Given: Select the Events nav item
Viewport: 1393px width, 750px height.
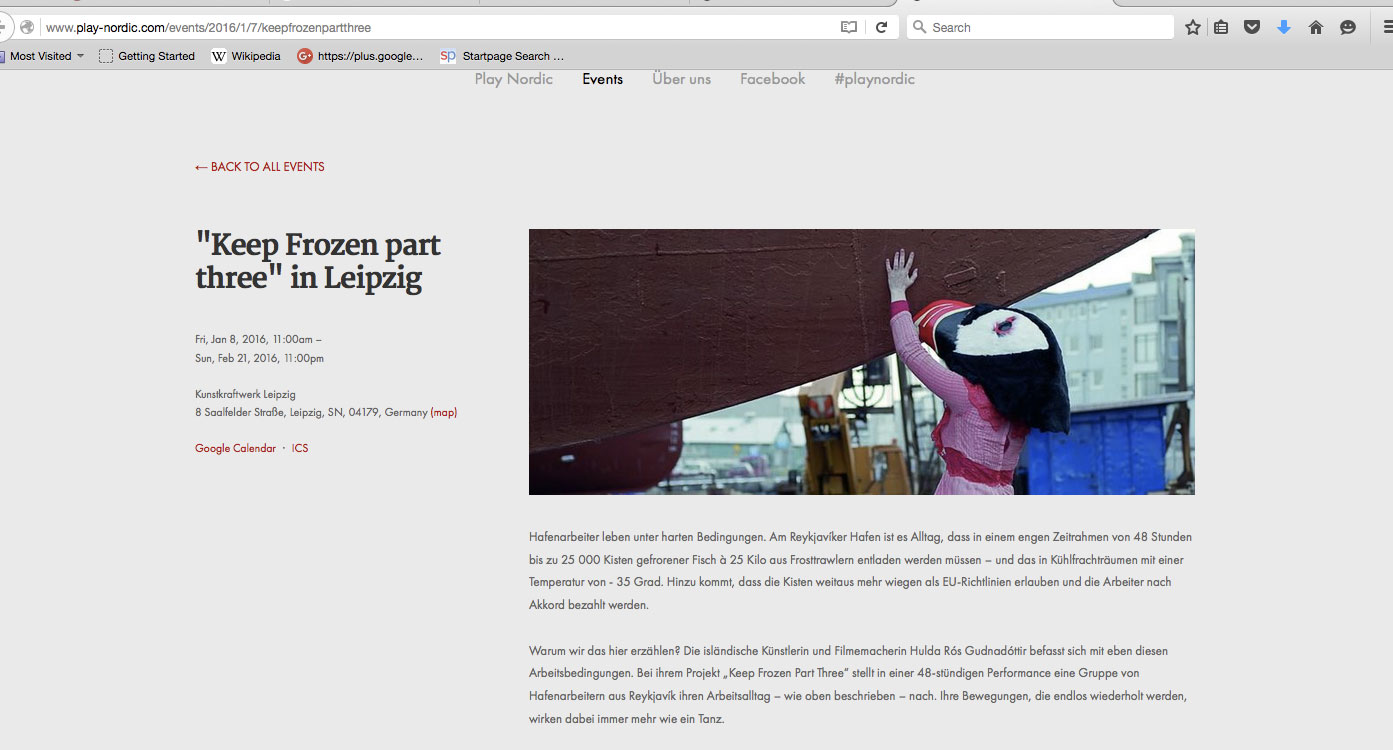Looking at the screenshot, I should pos(603,79).
